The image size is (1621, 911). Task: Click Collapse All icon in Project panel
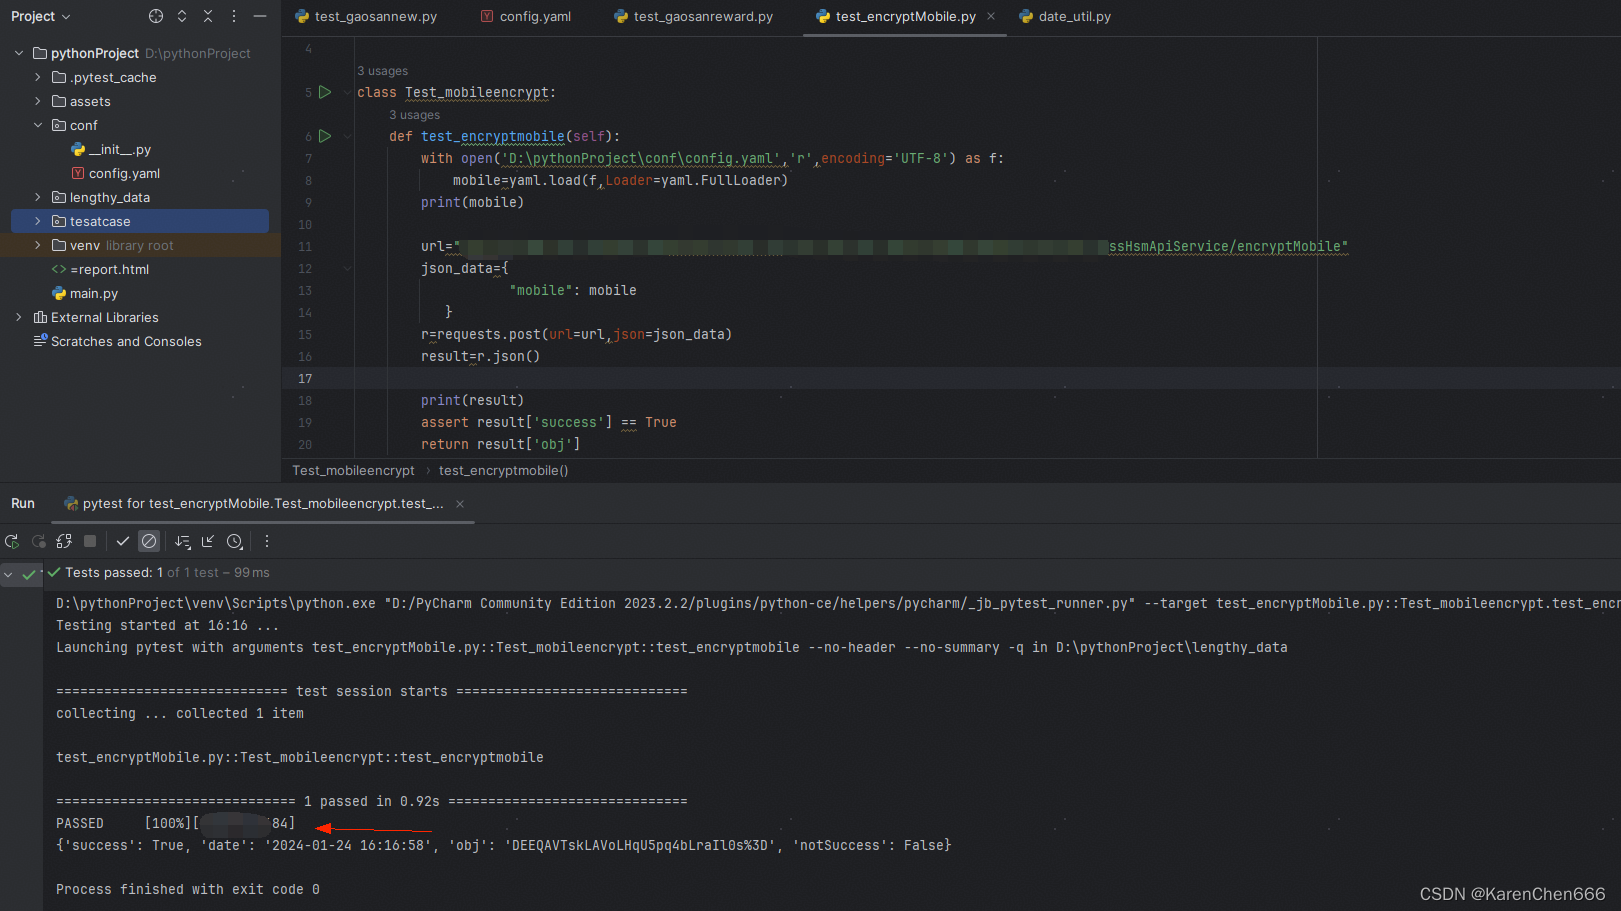coord(208,16)
